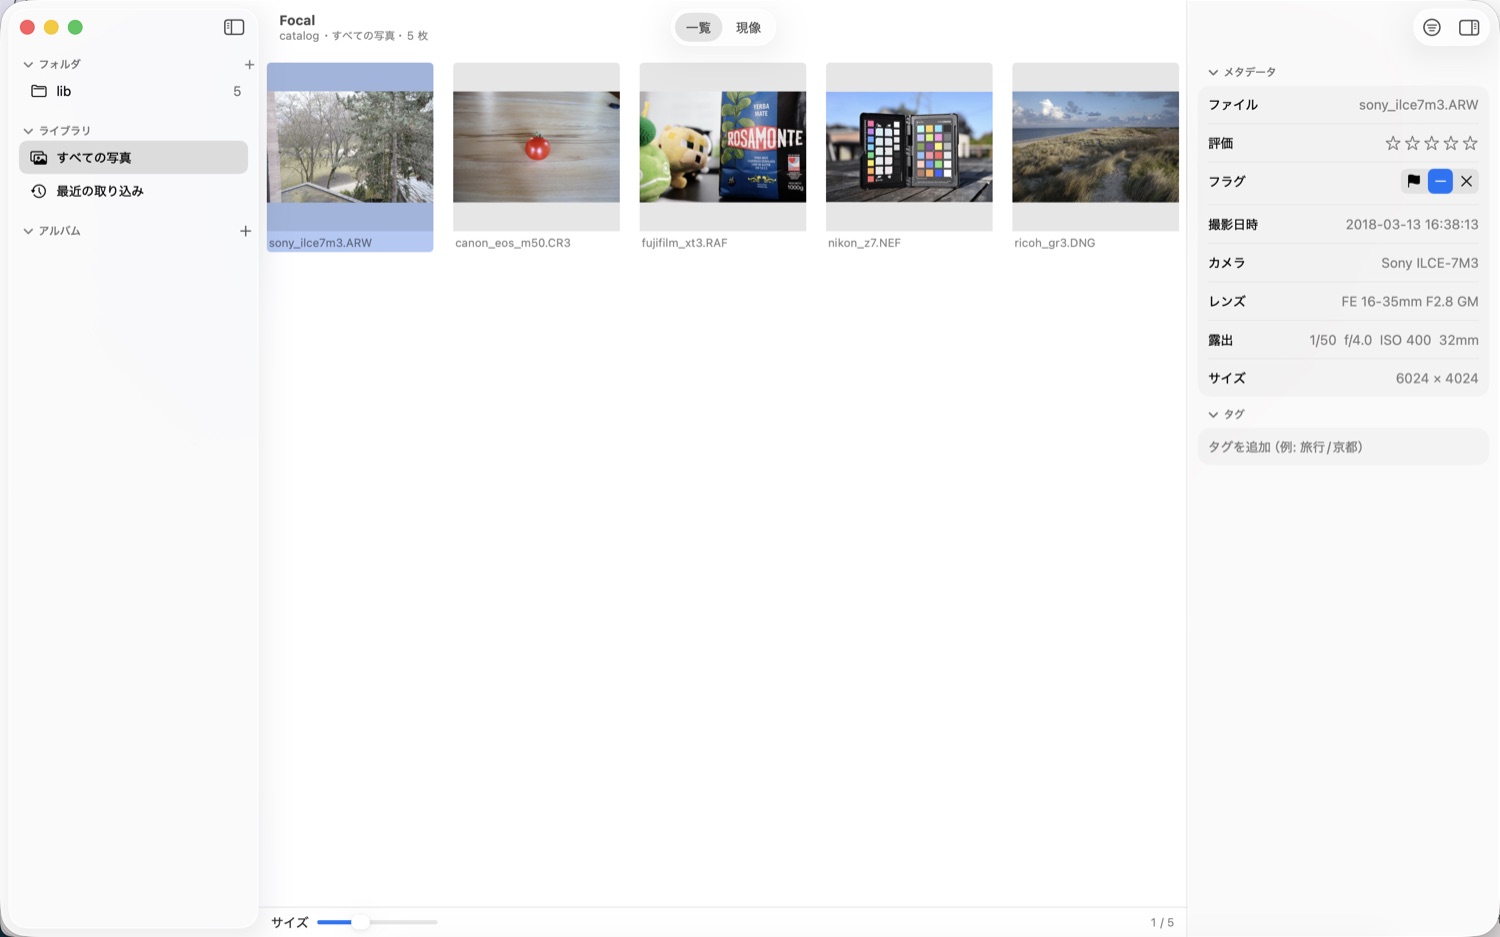Toggle the left sidebar icon
Viewport: 1500px width, 937px height.
coord(234,28)
